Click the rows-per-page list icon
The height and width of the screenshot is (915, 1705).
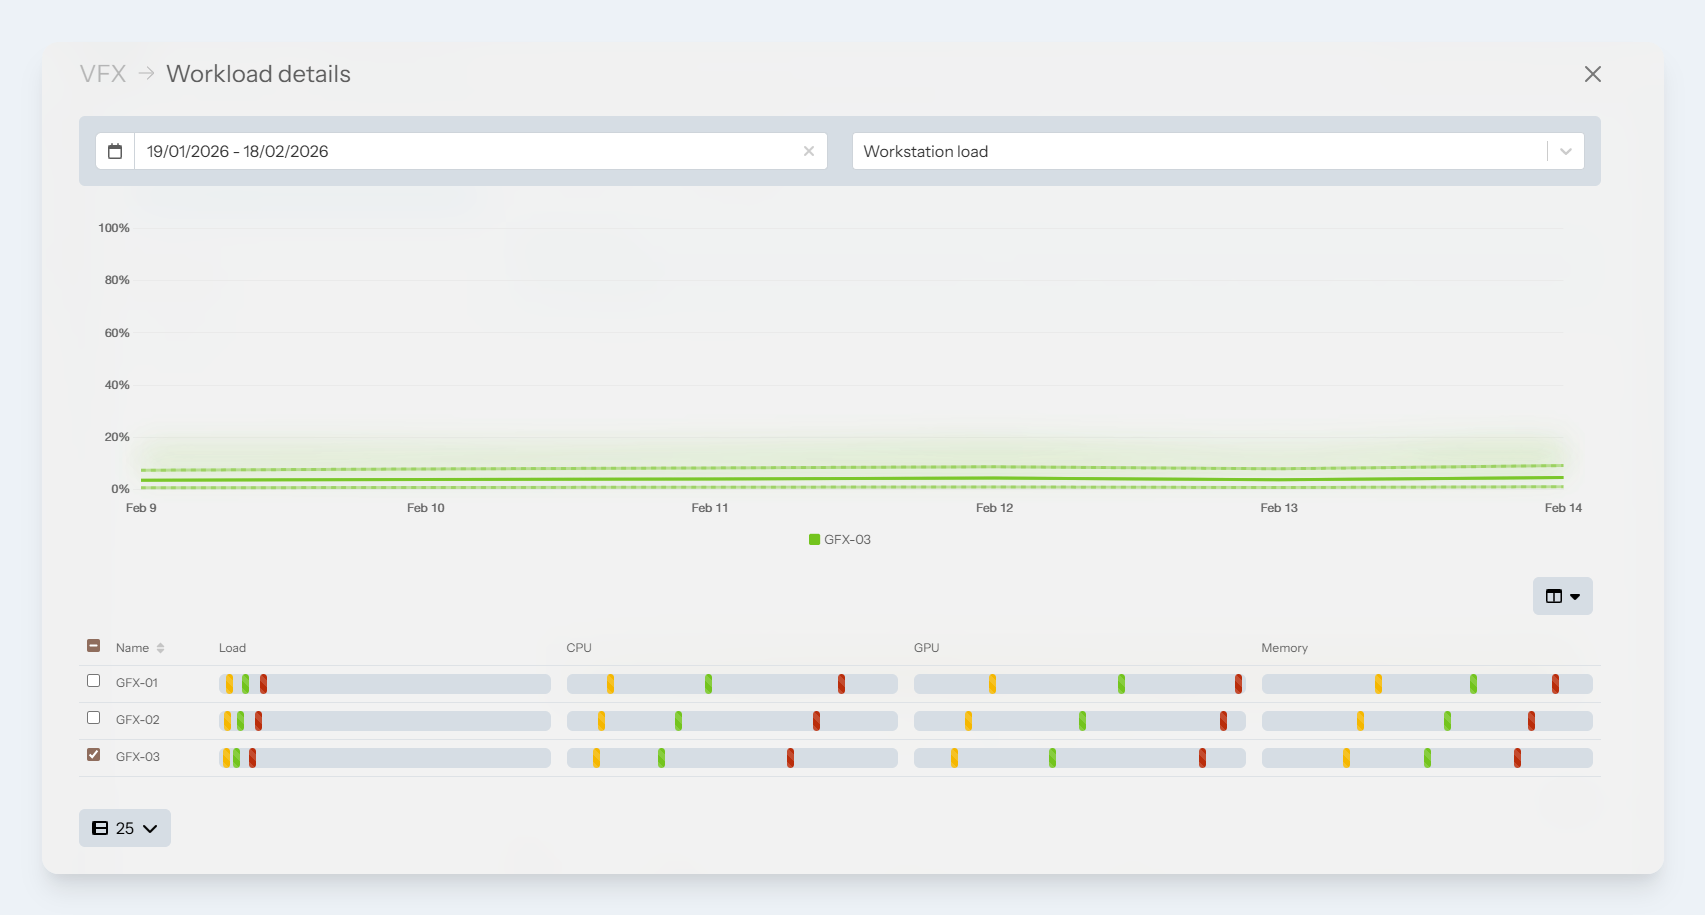[x=100, y=828]
